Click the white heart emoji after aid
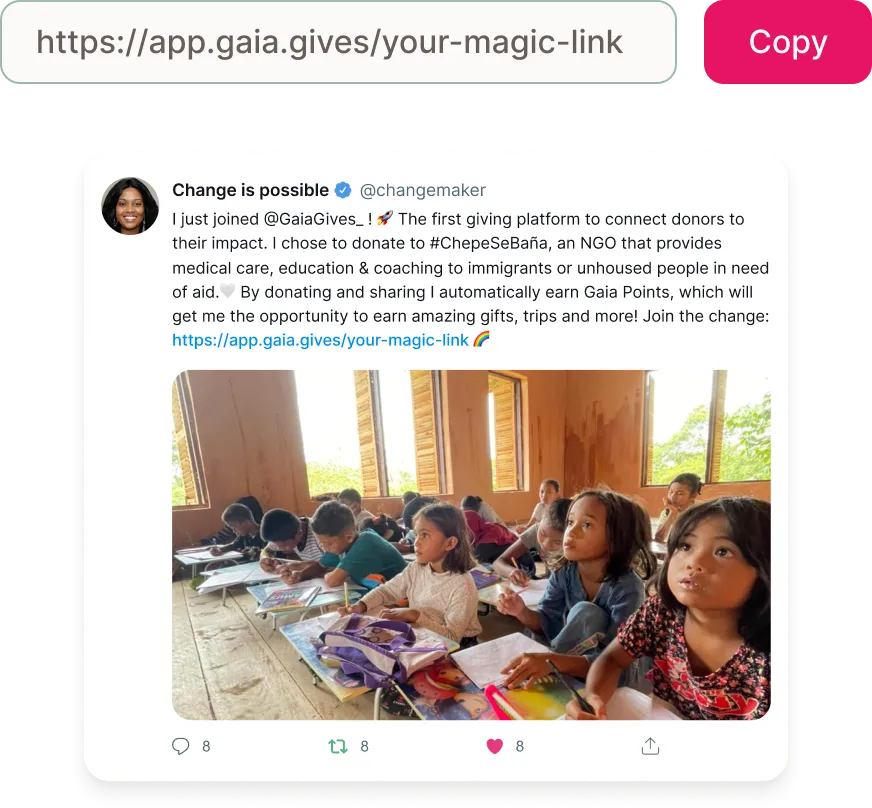872x808 pixels. pos(227,291)
